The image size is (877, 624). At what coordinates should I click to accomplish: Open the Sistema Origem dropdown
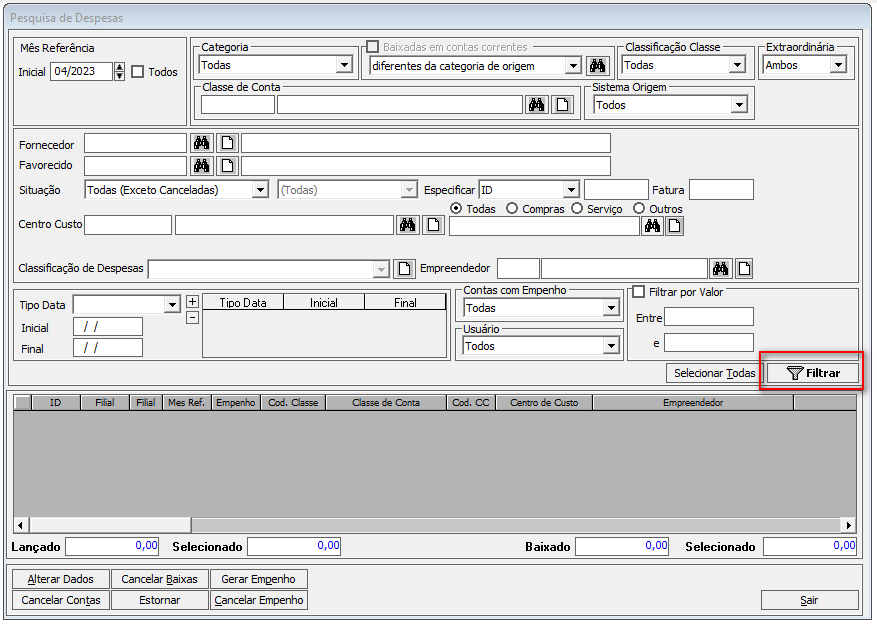[x=739, y=105]
